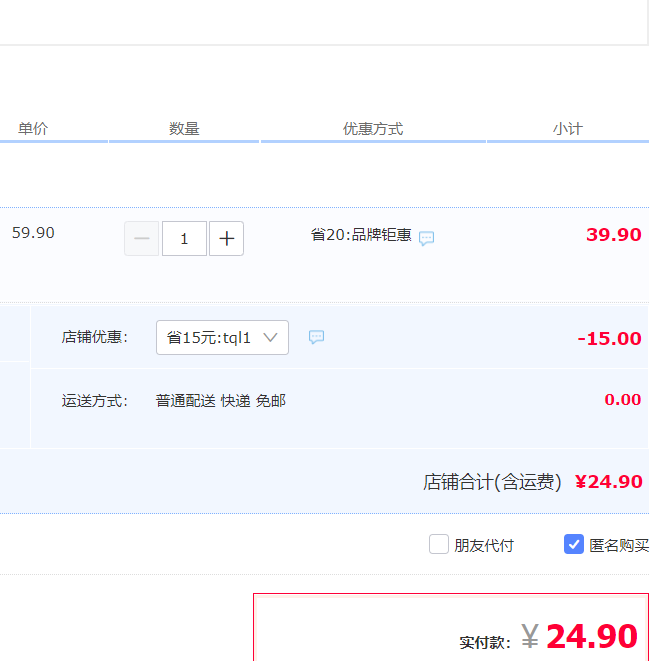
Task: Open the 省15元:tql1 shop discount dropdown
Action: 222,338
